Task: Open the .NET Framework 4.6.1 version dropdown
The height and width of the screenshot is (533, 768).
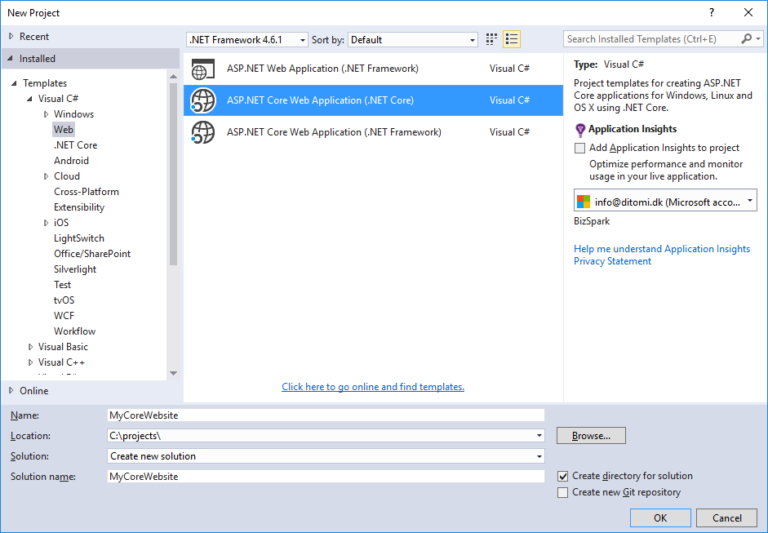Action: (x=303, y=40)
